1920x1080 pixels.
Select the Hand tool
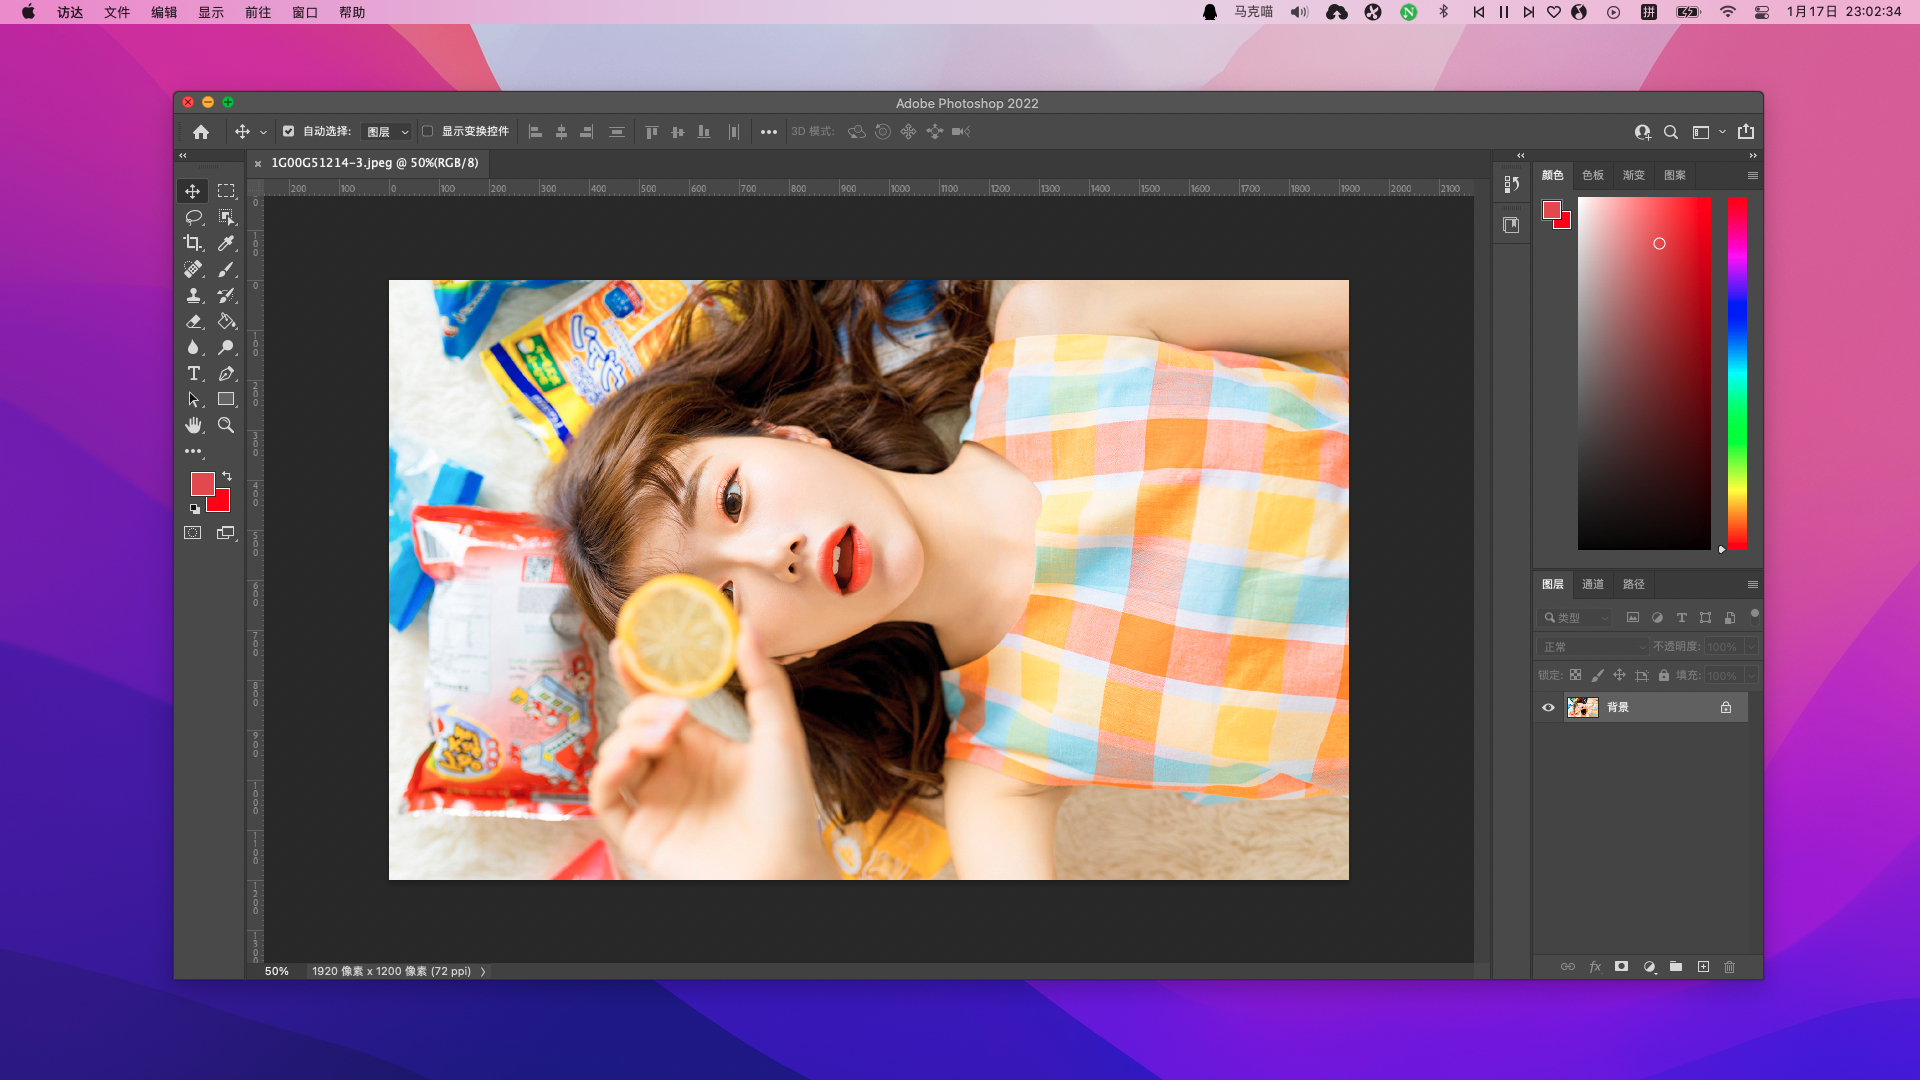click(x=193, y=425)
